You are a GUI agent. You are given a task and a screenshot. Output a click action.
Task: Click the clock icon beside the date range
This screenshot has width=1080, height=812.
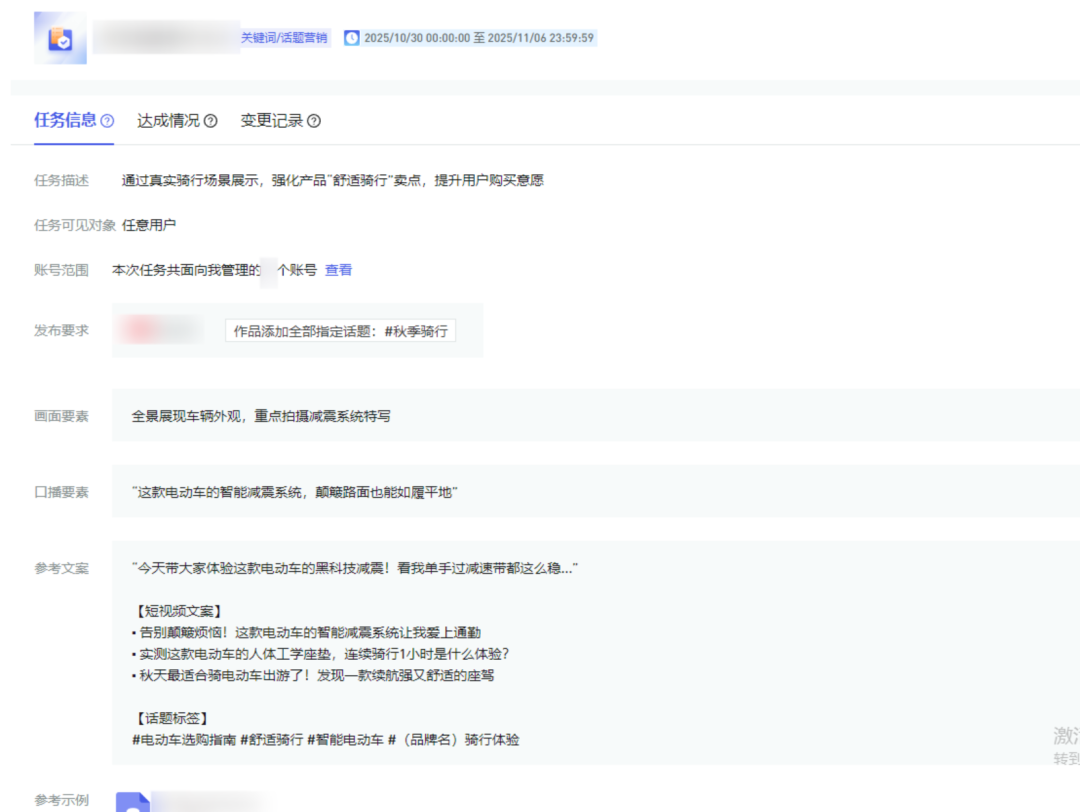tap(351, 38)
